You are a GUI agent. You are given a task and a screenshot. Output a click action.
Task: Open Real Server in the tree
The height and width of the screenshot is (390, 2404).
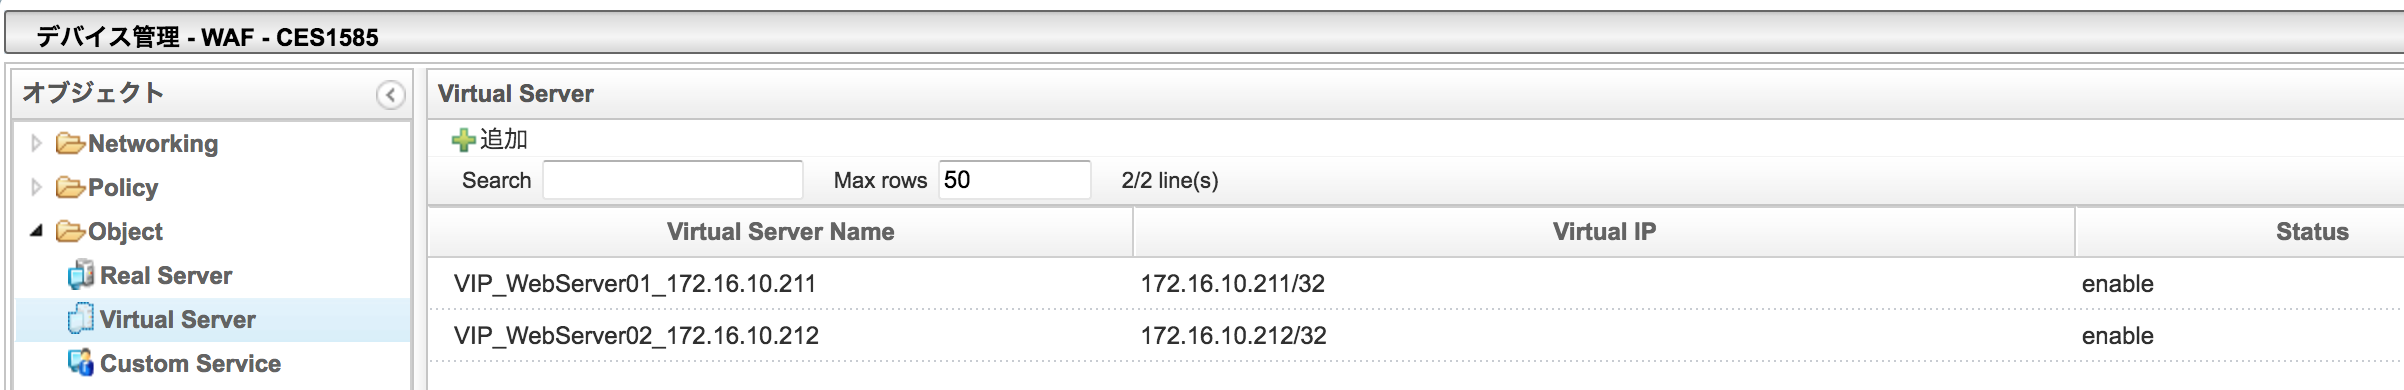point(166,276)
